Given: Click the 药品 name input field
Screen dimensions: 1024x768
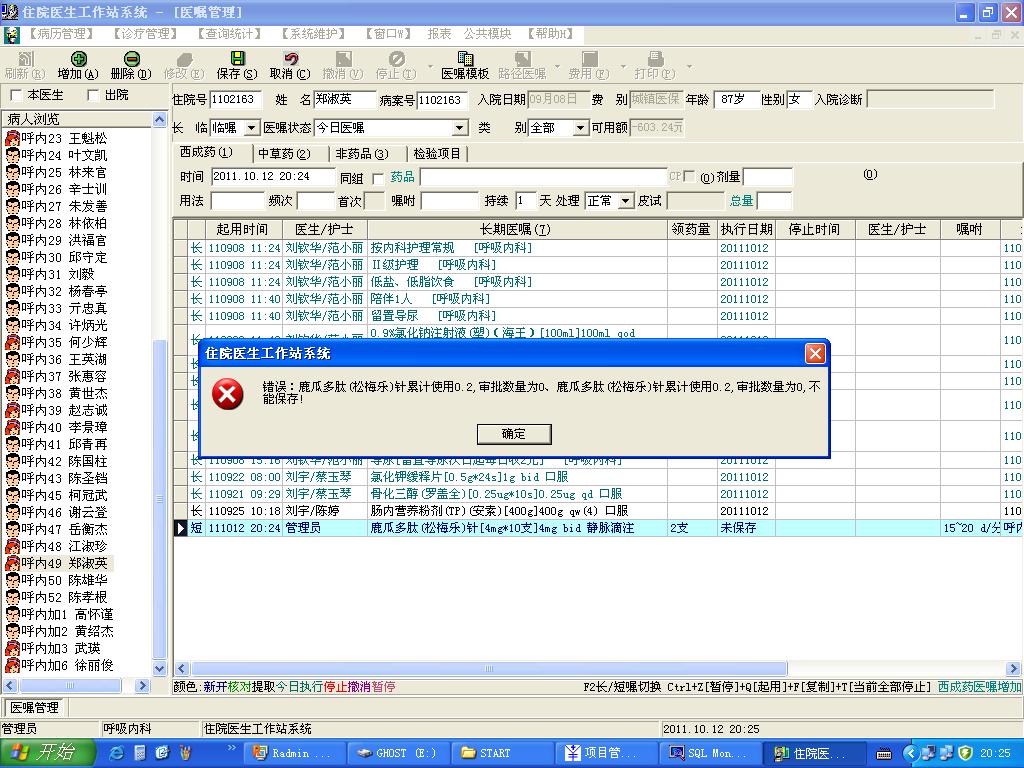Looking at the screenshot, I should [543, 177].
